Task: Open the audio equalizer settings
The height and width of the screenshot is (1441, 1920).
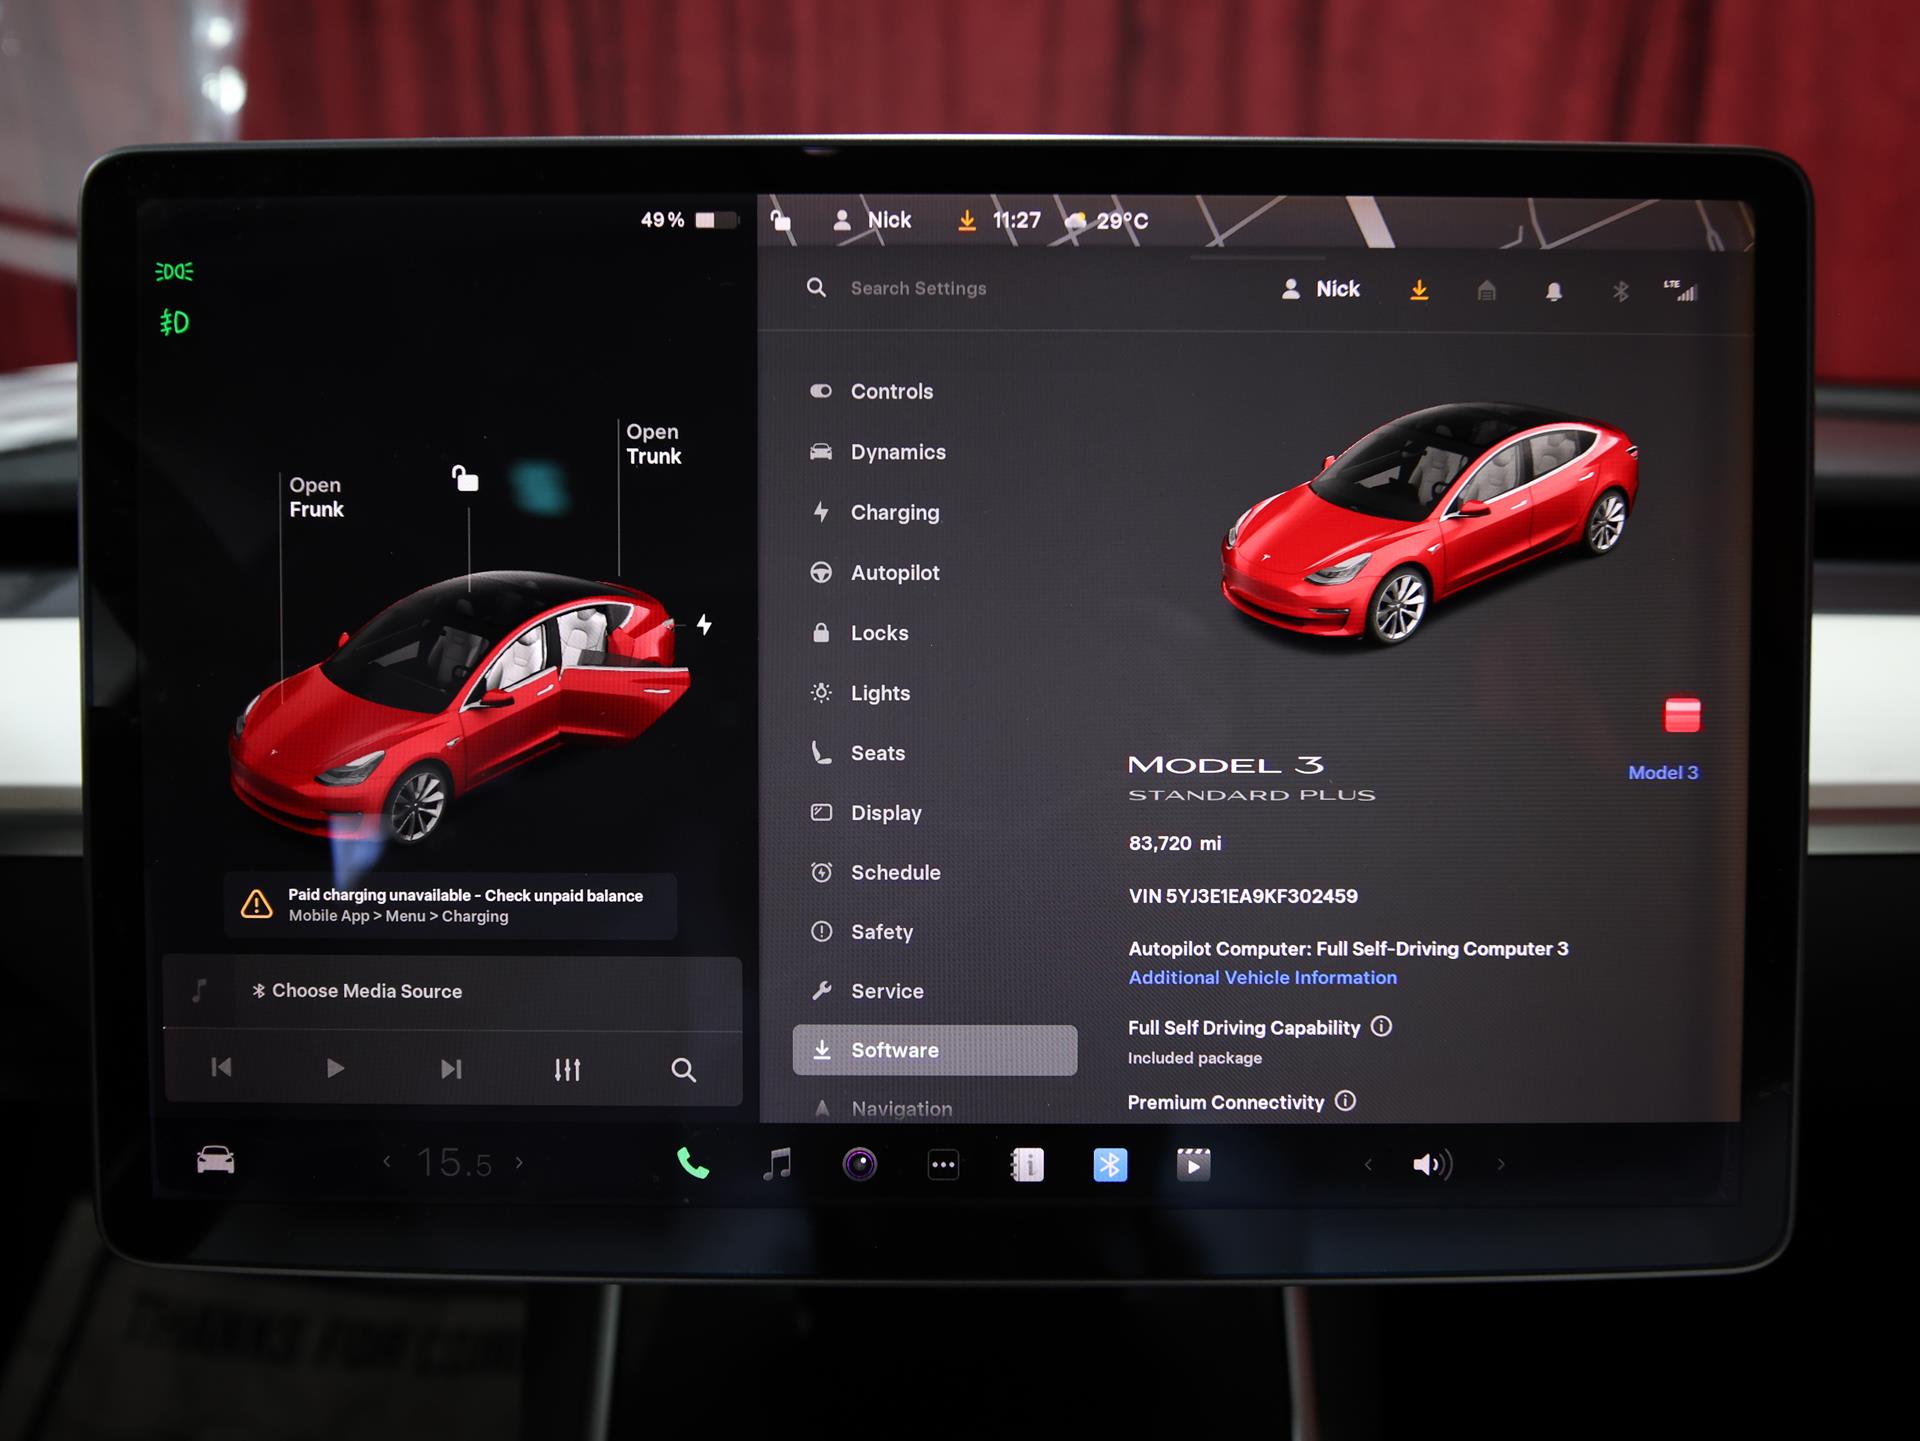Action: pos(567,1070)
